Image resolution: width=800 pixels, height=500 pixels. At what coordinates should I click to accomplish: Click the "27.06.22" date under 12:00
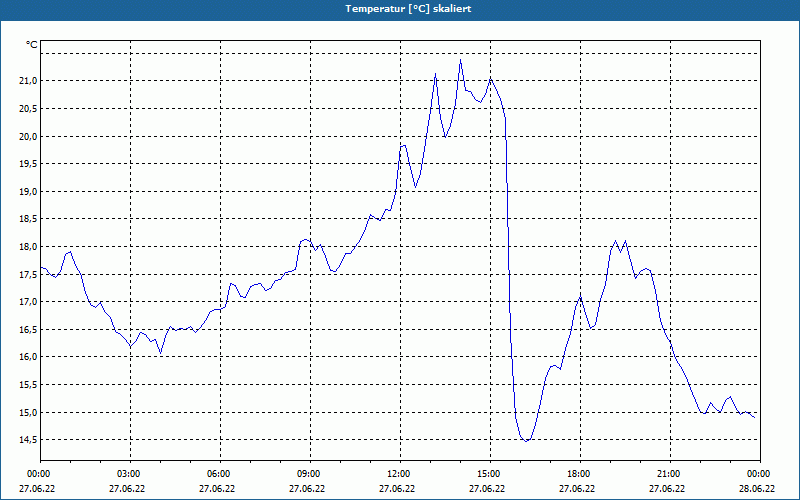point(397,489)
